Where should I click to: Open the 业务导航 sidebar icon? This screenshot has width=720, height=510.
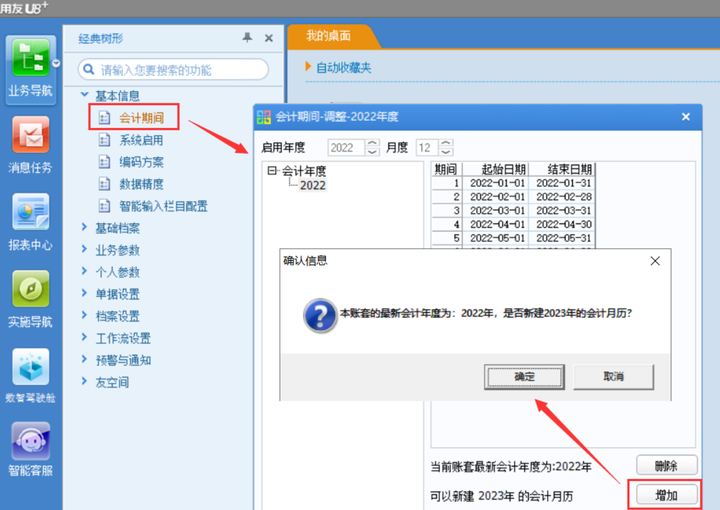click(x=31, y=58)
